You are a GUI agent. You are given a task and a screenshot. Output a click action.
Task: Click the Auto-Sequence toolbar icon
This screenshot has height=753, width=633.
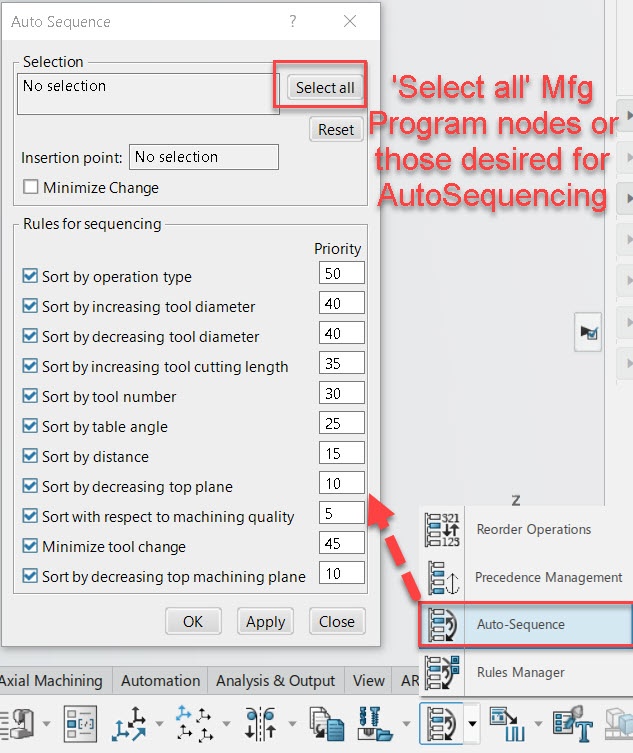(442, 723)
